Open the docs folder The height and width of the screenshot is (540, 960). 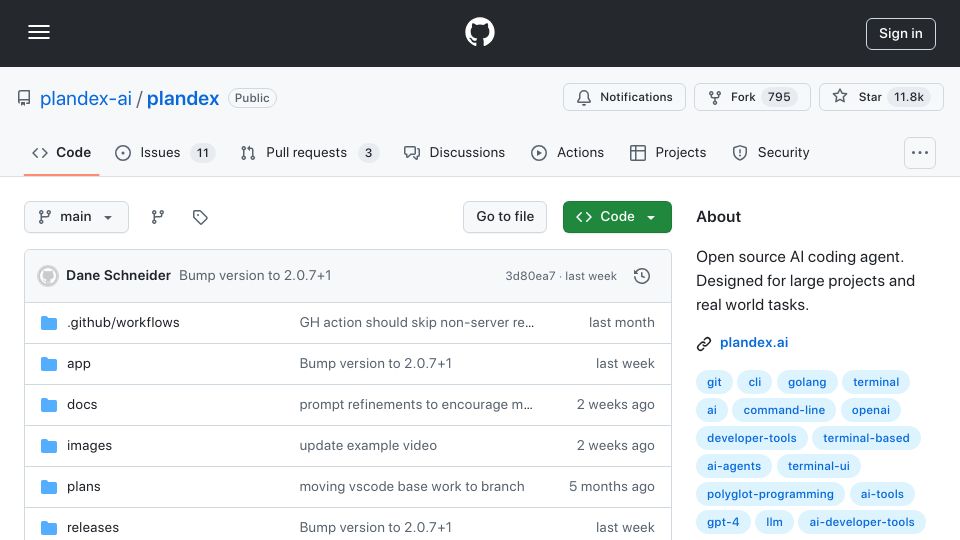click(82, 405)
